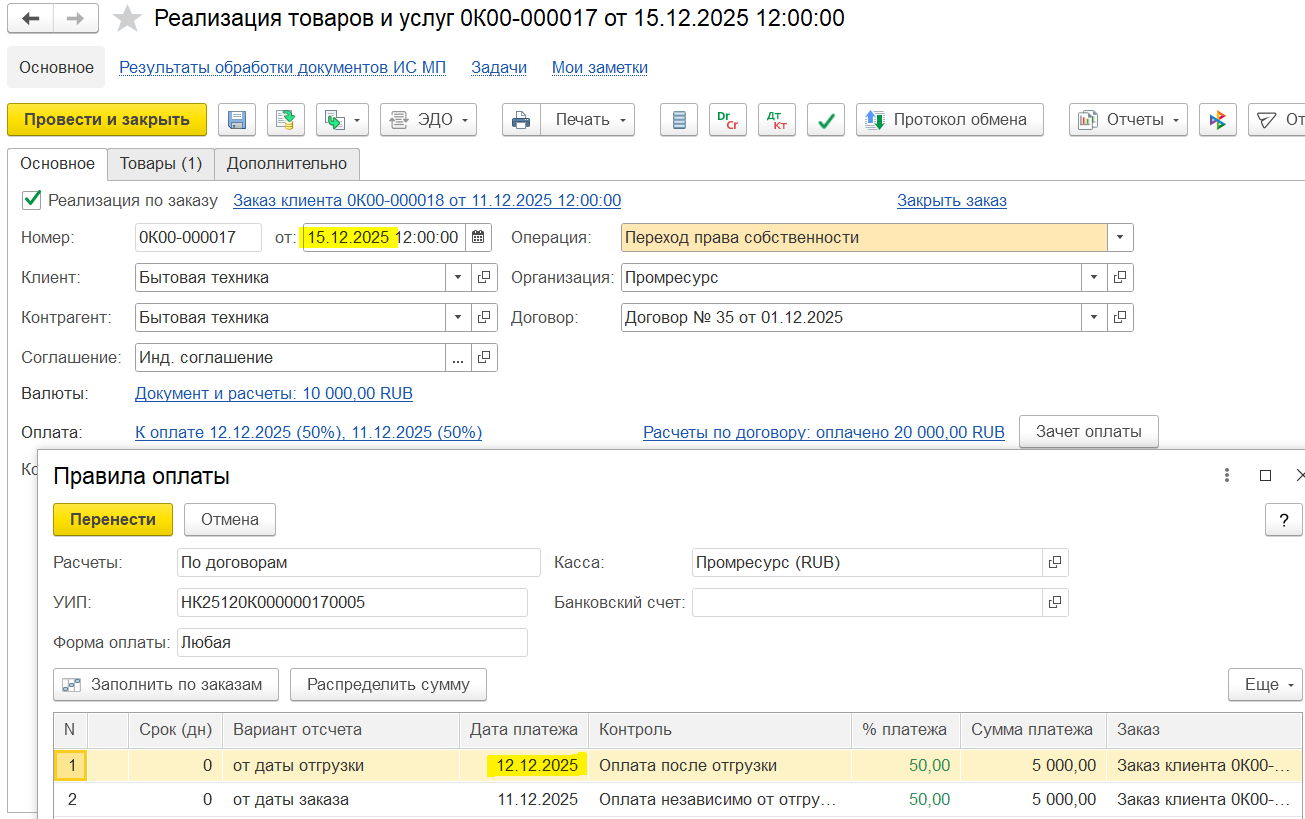
Task: Expand the Договор dropdown arrow
Action: coord(1094,318)
